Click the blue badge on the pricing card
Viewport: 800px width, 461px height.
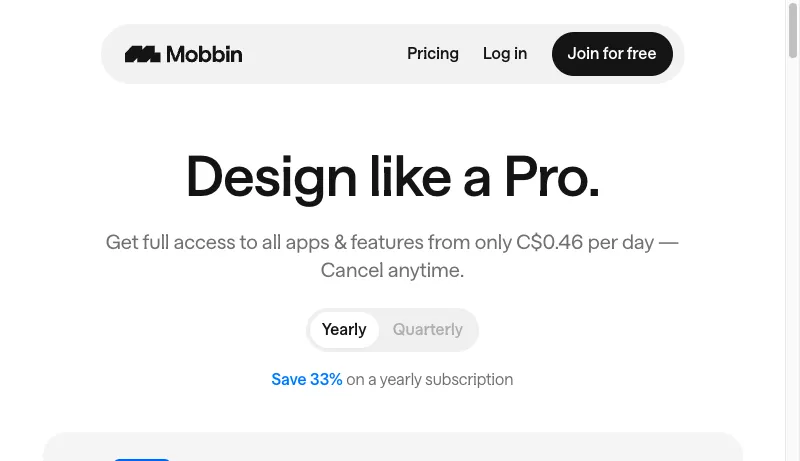(x=142, y=458)
